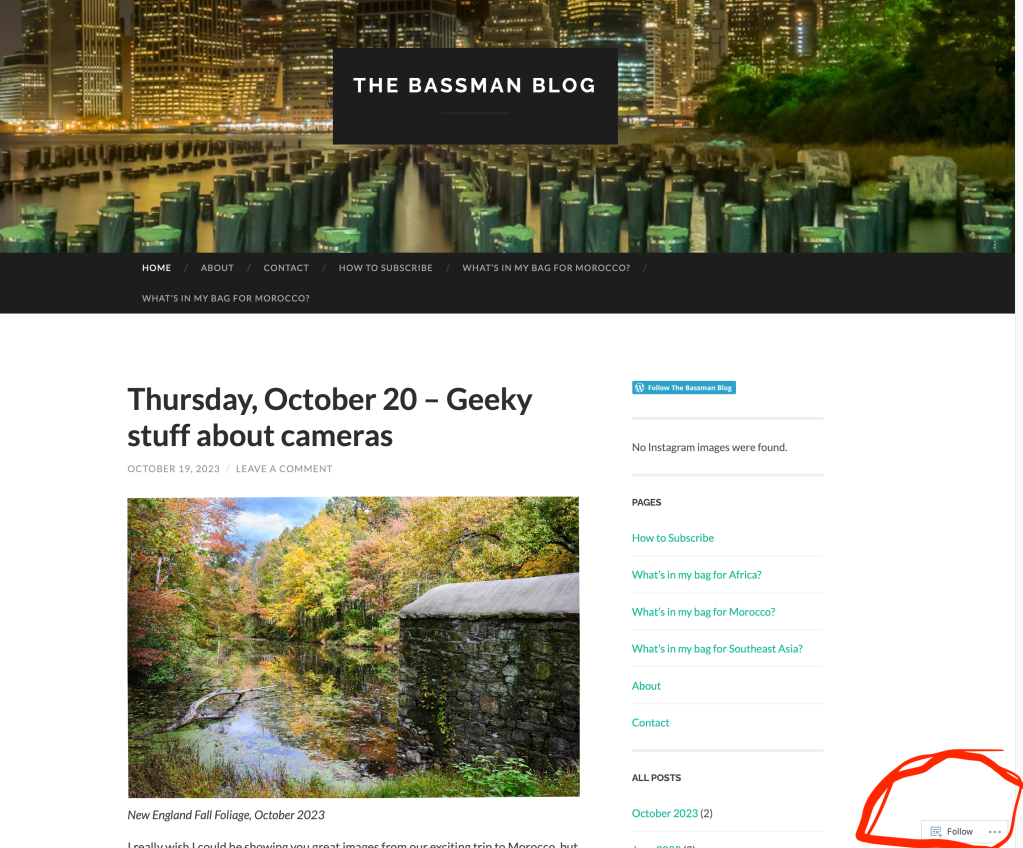Click LEAVE A COMMENT link
1023x848 pixels.
284,469
